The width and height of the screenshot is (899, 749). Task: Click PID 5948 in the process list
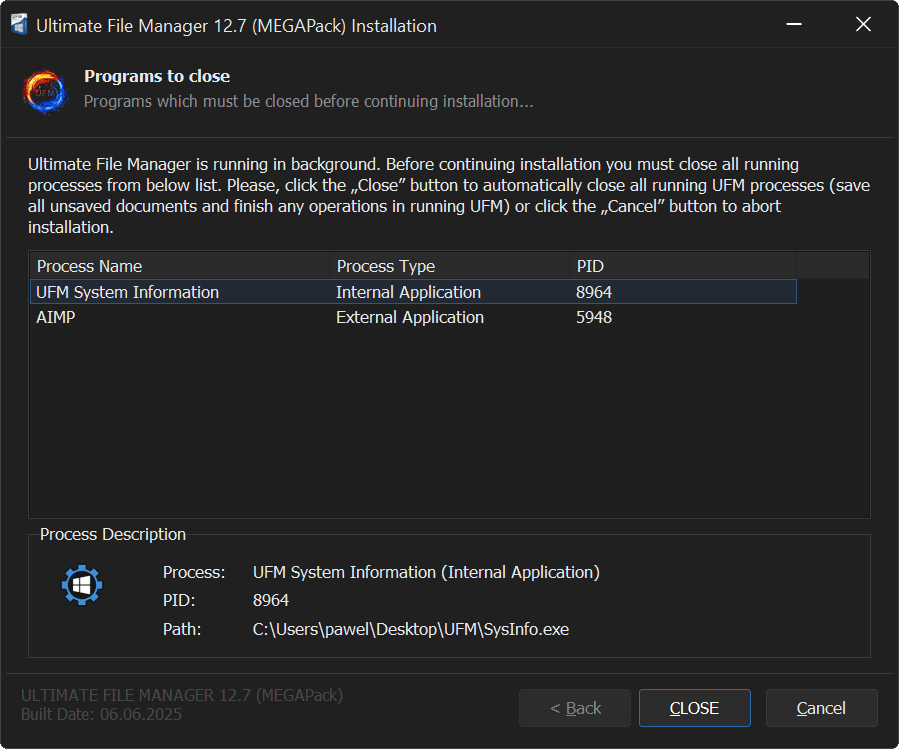[594, 317]
